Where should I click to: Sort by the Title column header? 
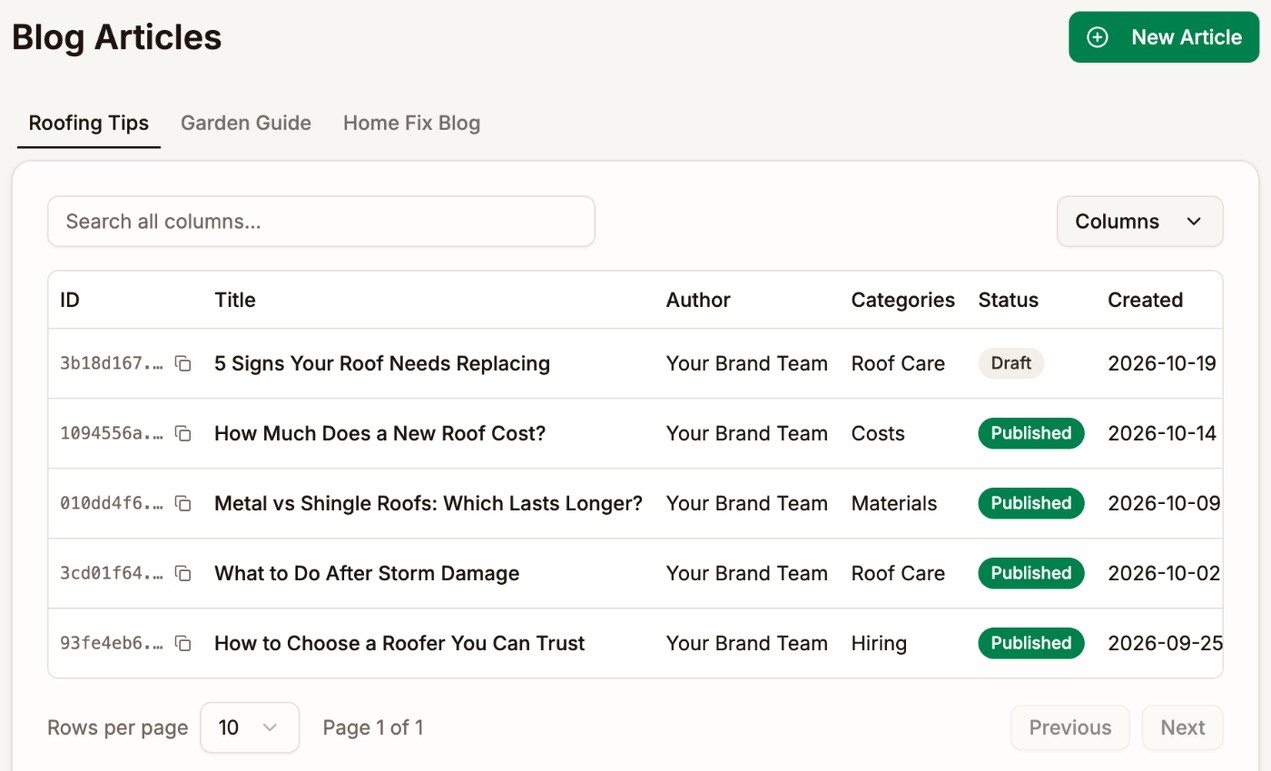pos(235,300)
